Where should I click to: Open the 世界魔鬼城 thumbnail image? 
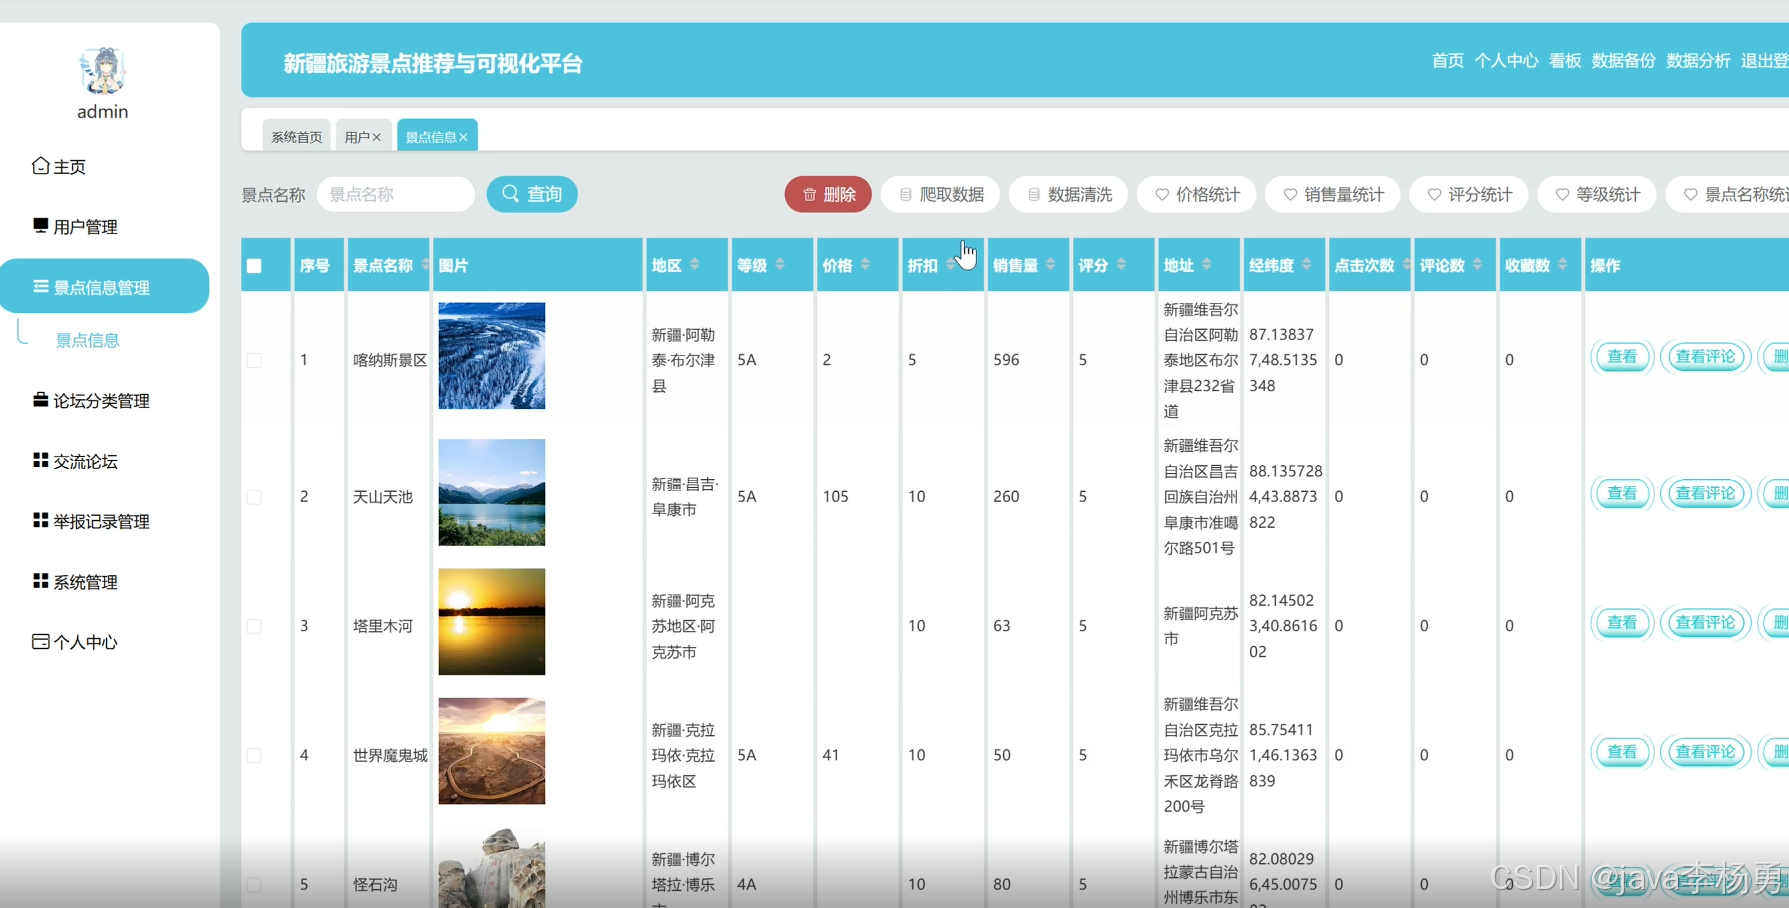(492, 751)
